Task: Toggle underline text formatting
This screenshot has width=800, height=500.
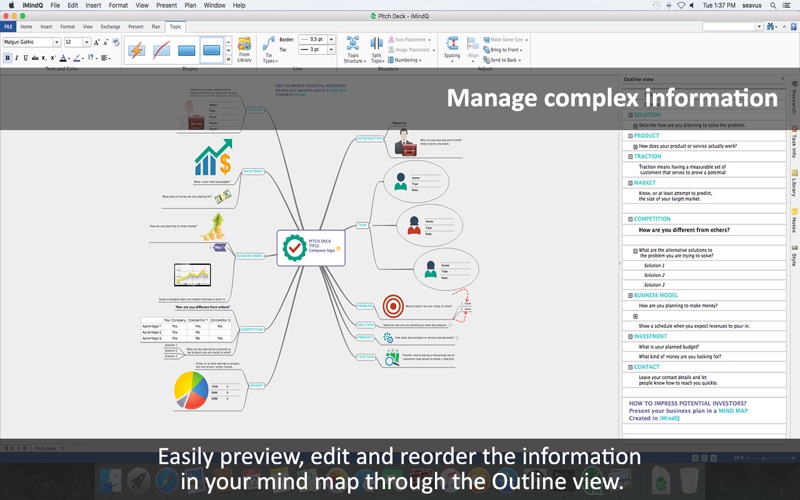Action: [x=26, y=58]
